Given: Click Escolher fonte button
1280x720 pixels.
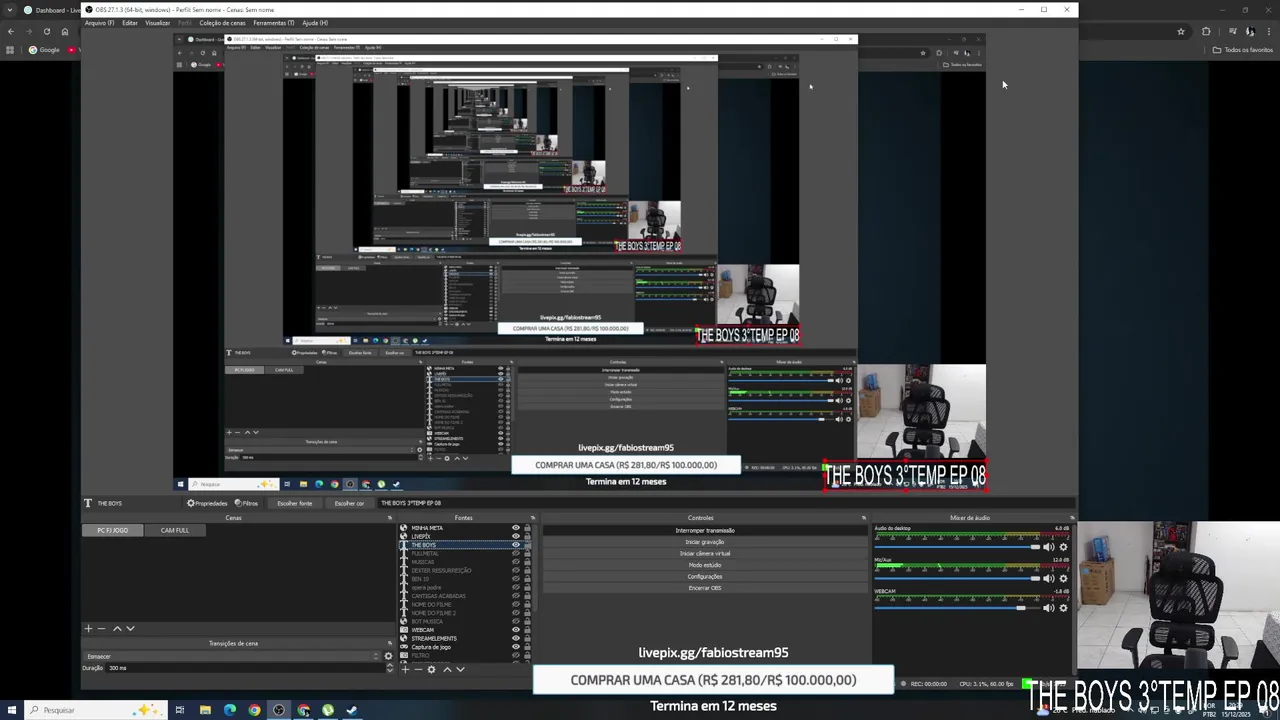Looking at the screenshot, I should (x=295, y=503).
